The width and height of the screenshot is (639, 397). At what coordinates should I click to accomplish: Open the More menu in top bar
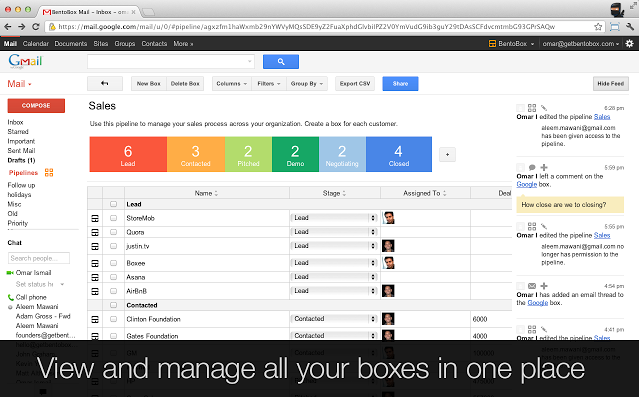point(183,44)
